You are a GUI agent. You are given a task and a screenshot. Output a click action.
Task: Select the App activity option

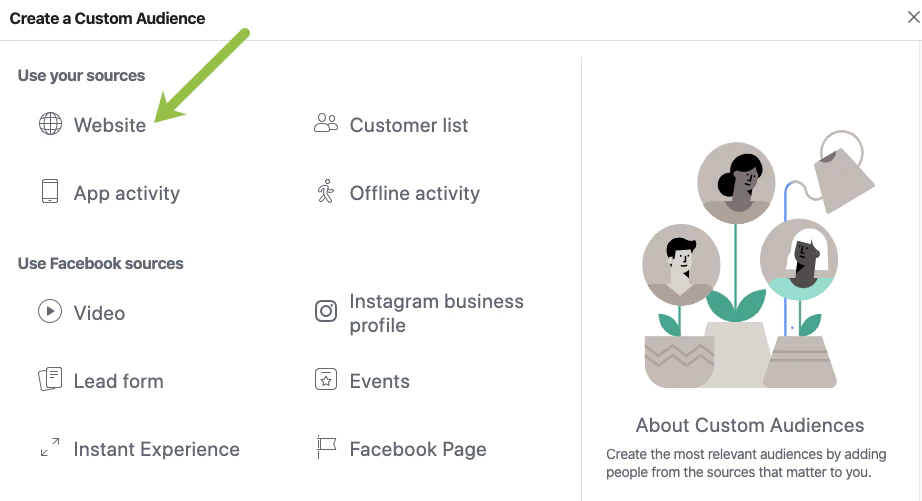[x=127, y=193]
